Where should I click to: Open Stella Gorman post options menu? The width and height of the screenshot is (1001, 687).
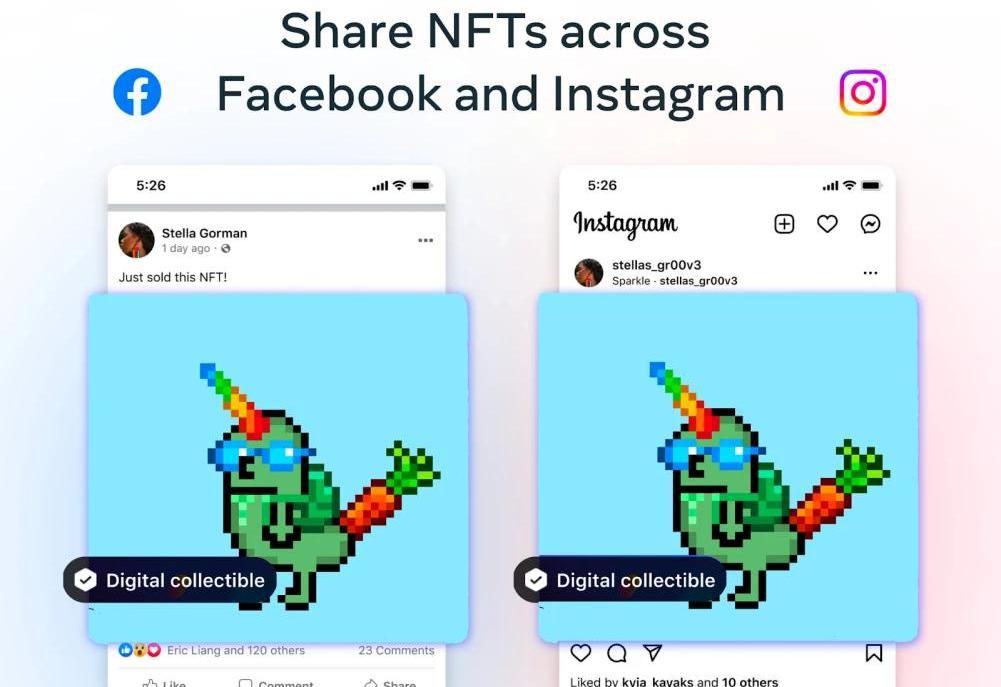point(426,240)
